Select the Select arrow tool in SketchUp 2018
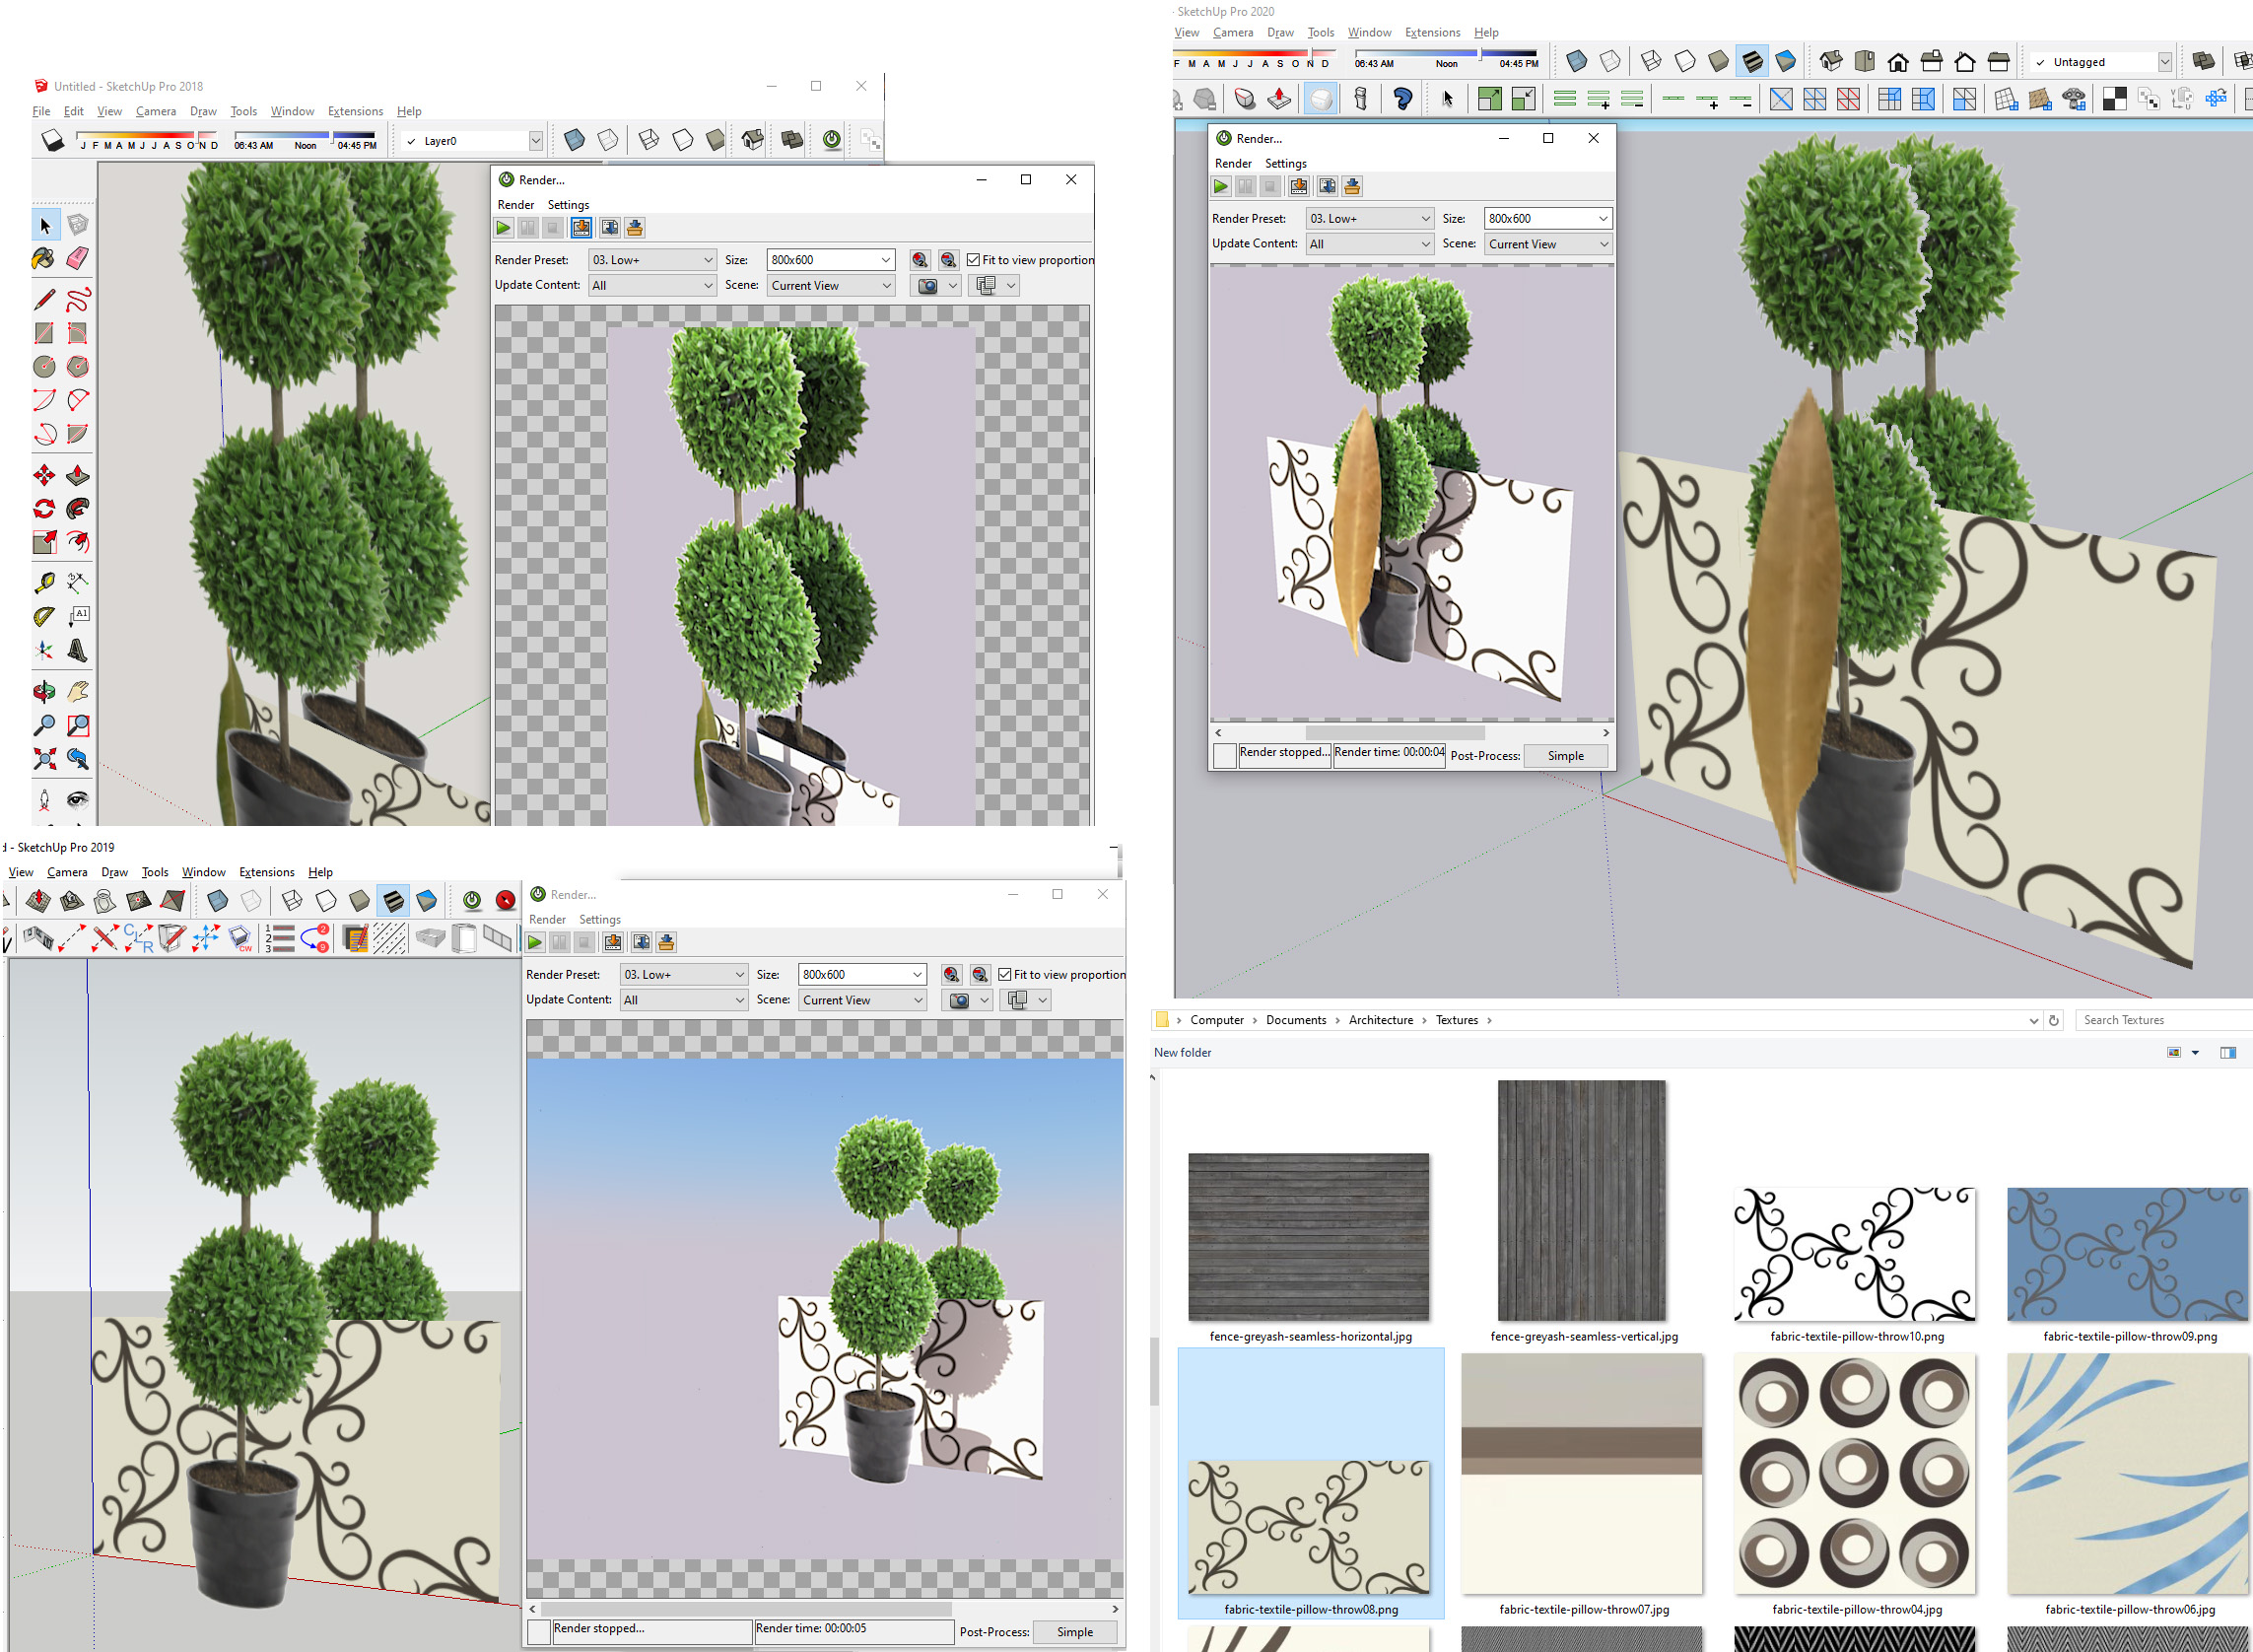The image size is (2253, 1652). [x=44, y=225]
